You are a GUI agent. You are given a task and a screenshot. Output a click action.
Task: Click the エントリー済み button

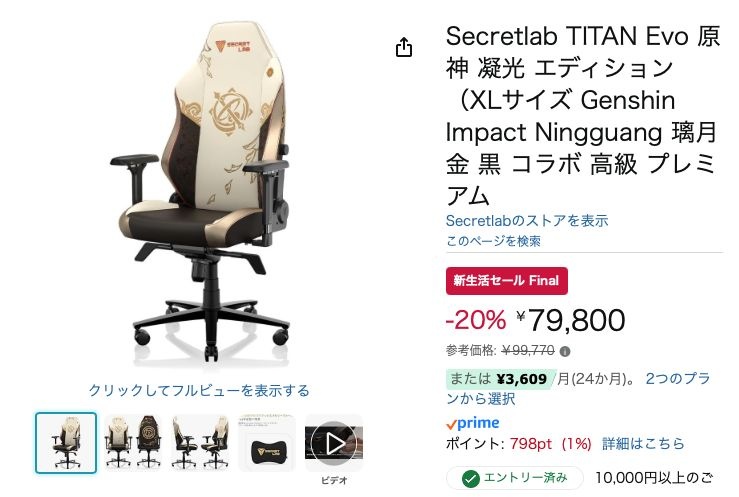[x=515, y=479]
